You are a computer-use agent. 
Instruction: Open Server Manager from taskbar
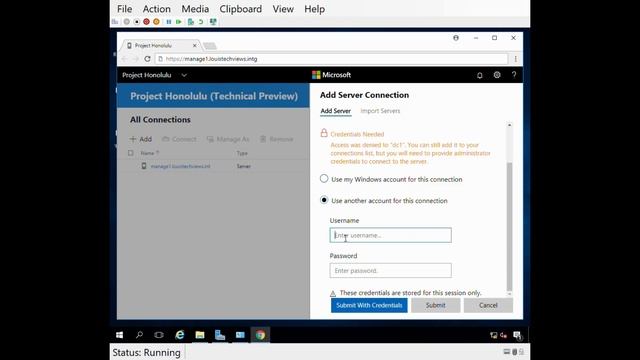220,335
